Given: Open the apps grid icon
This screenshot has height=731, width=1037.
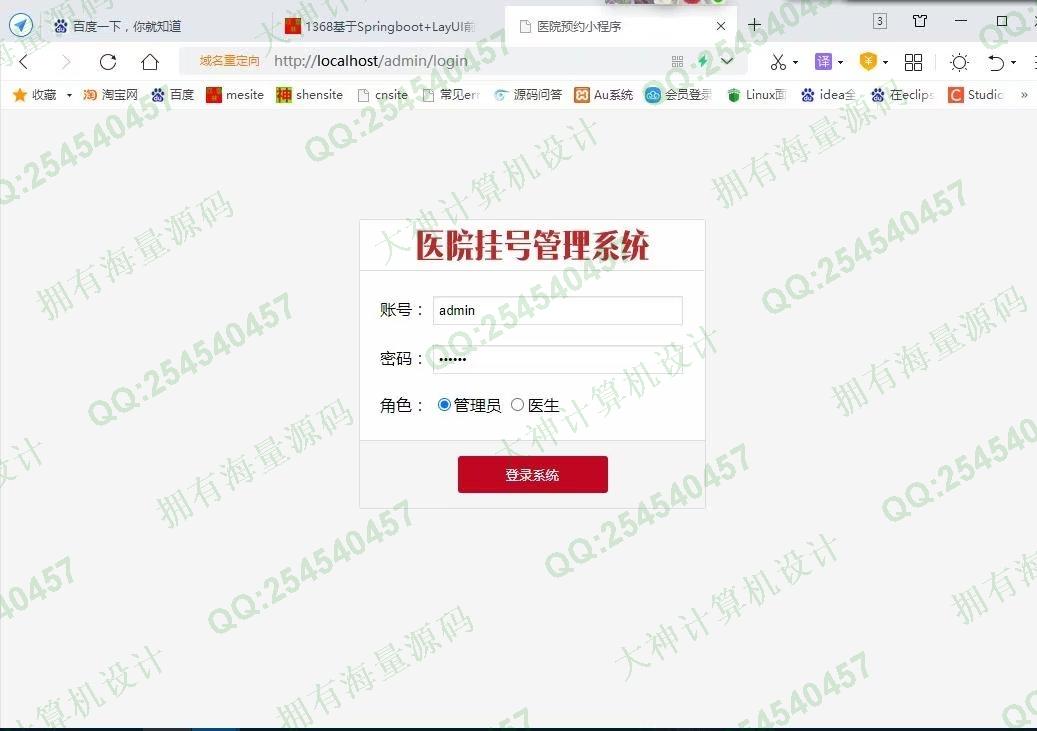Looking at the screenshot, I should (913, 62).
